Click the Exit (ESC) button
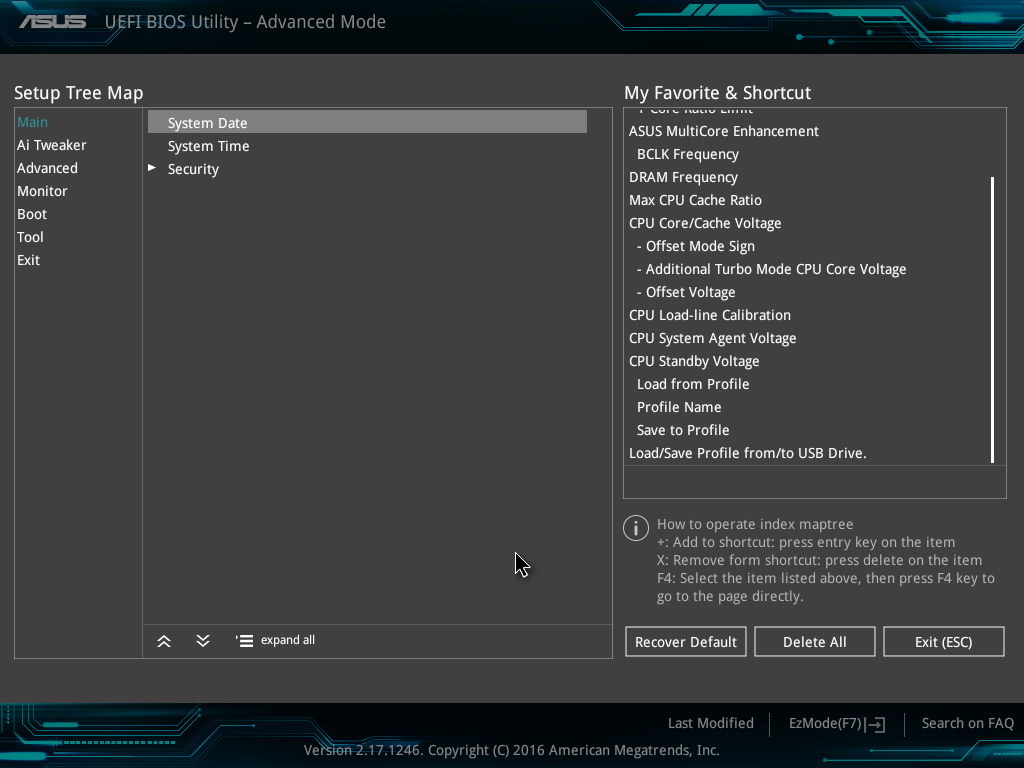Image resolution: width=1024 pixels, height=768 pixels. coord(943,641)
